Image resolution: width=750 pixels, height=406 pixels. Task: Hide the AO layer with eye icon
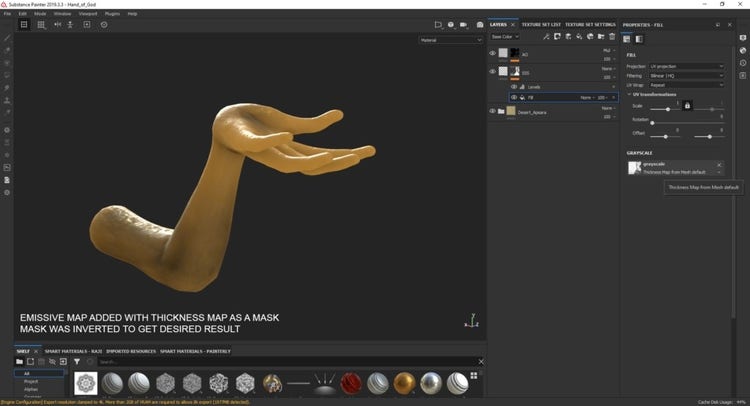pos(493,53)
